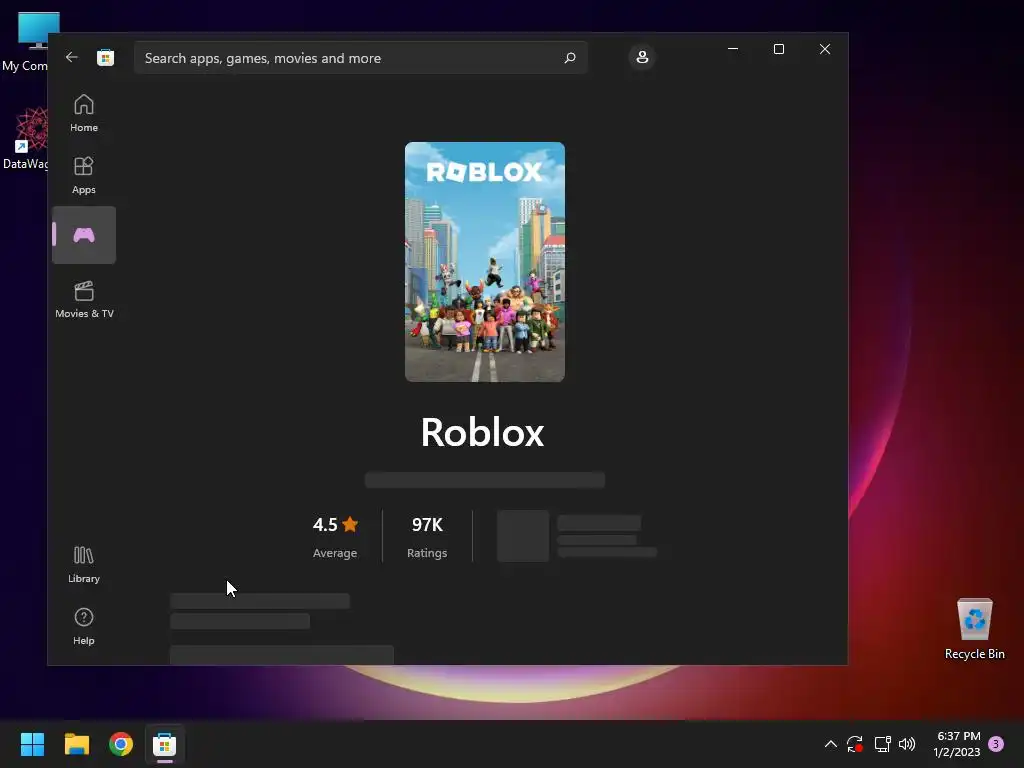
Task: Select the DataWag desktop shortcut
Action: [x=26, y=139]
